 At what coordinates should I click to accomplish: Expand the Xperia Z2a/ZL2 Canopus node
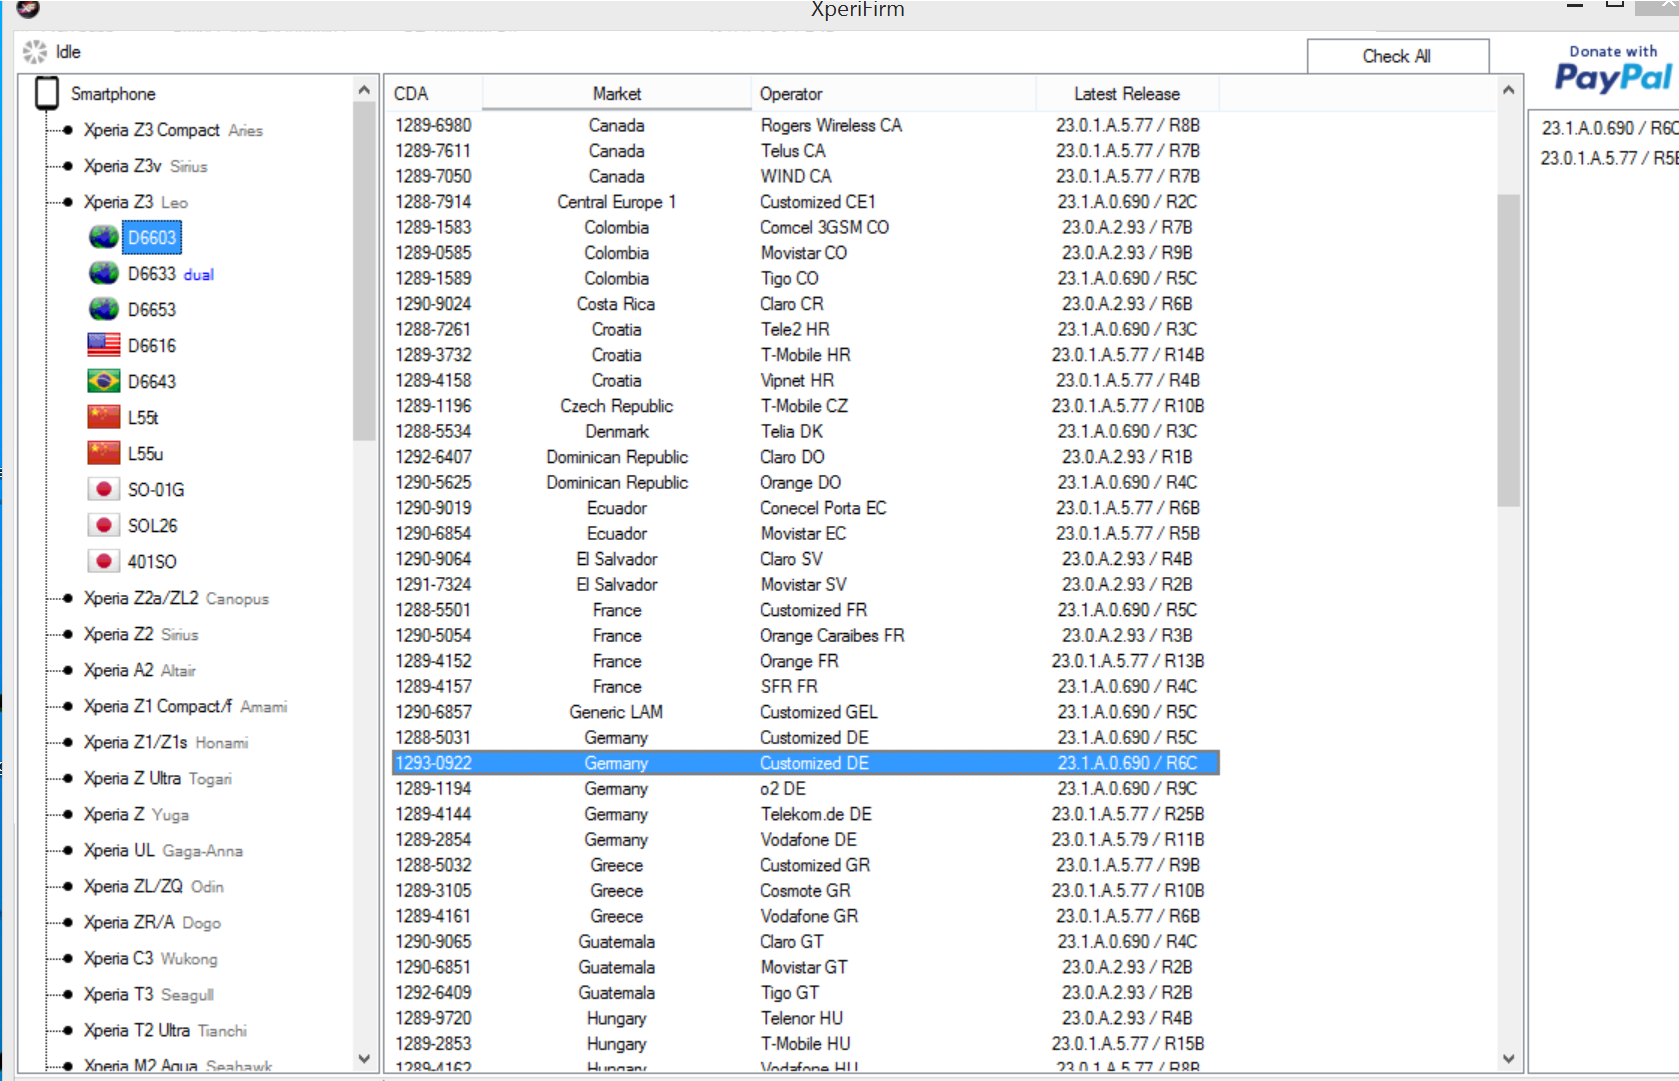pyautogui.click(x=176, y=598)
